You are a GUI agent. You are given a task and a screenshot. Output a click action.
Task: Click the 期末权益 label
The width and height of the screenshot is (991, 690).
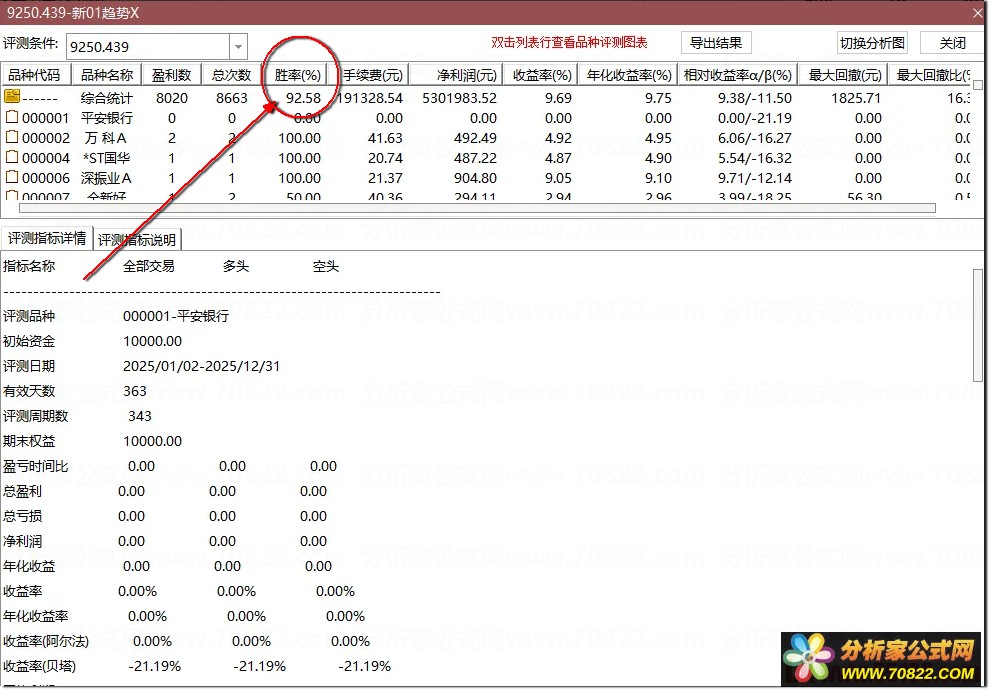(x=29, y=441)
